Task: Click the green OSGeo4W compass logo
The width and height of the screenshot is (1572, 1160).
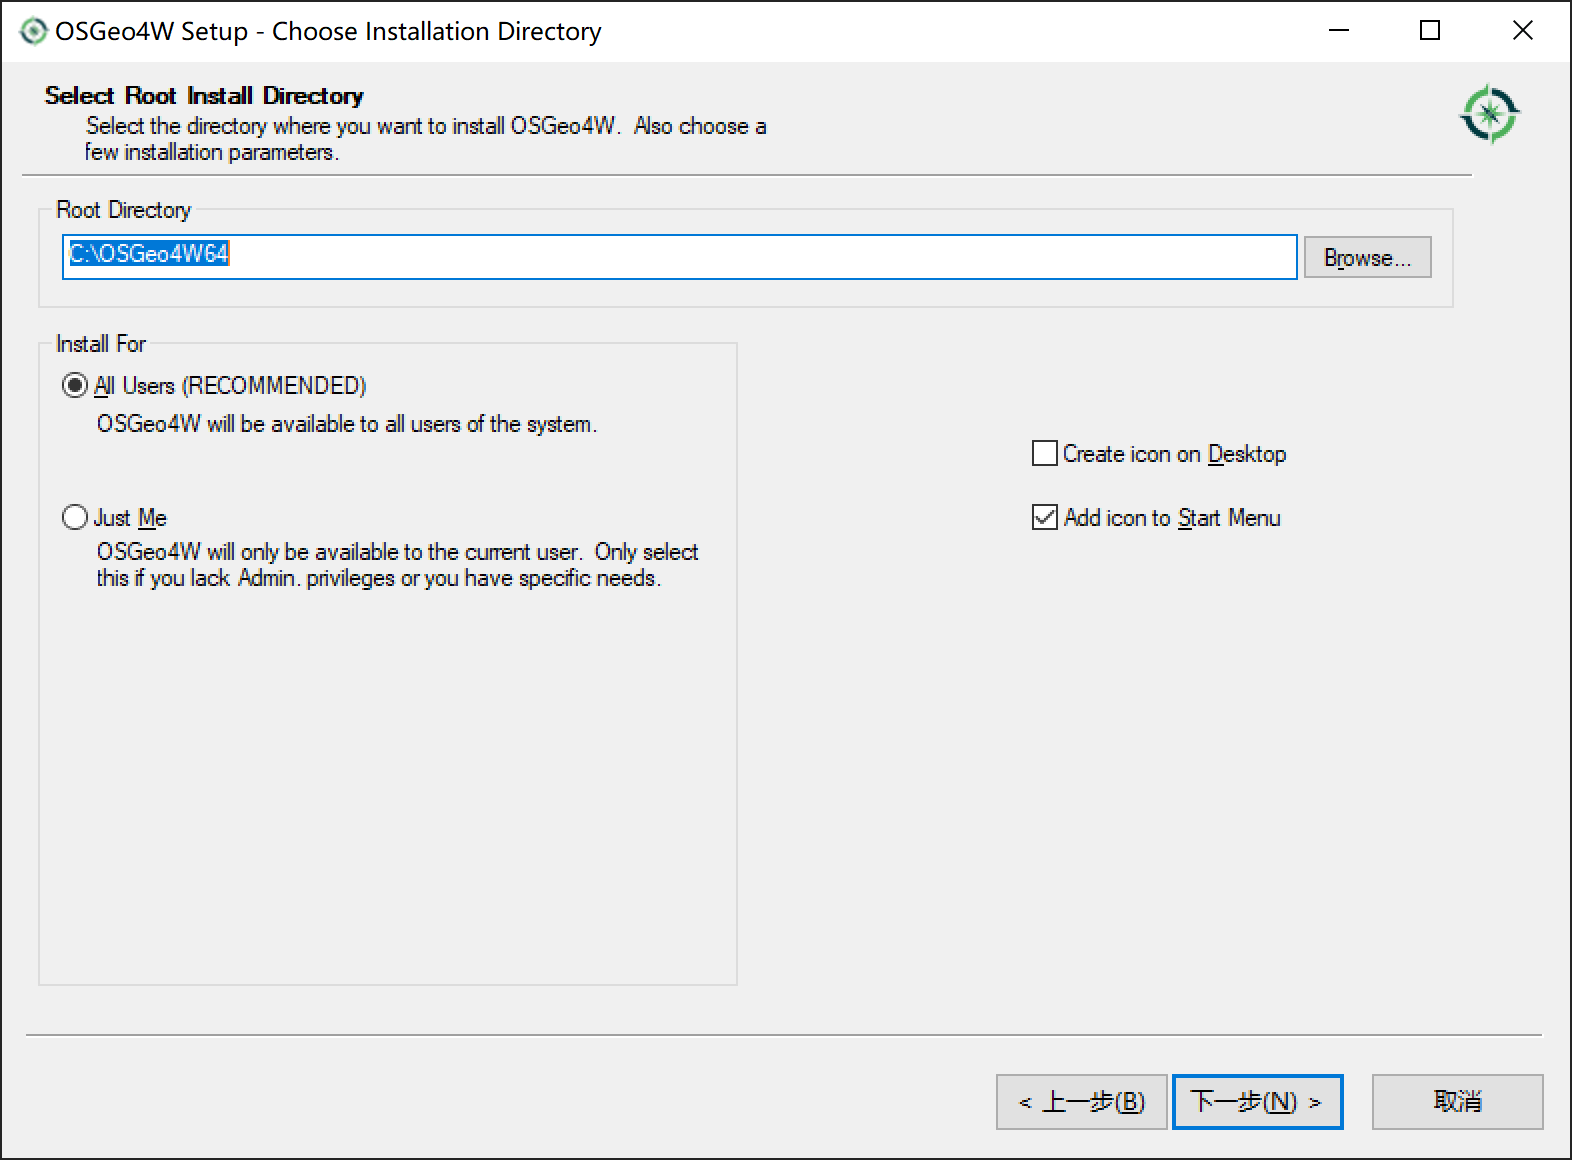Action: point(1489,113)
